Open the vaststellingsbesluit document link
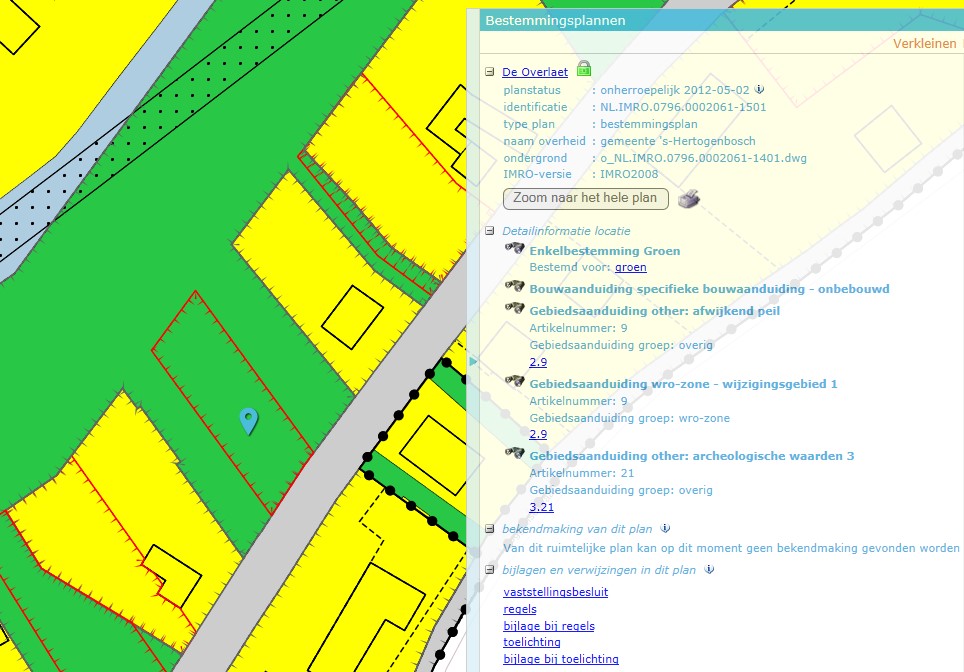The image size is (964, 672). point(555,592)
